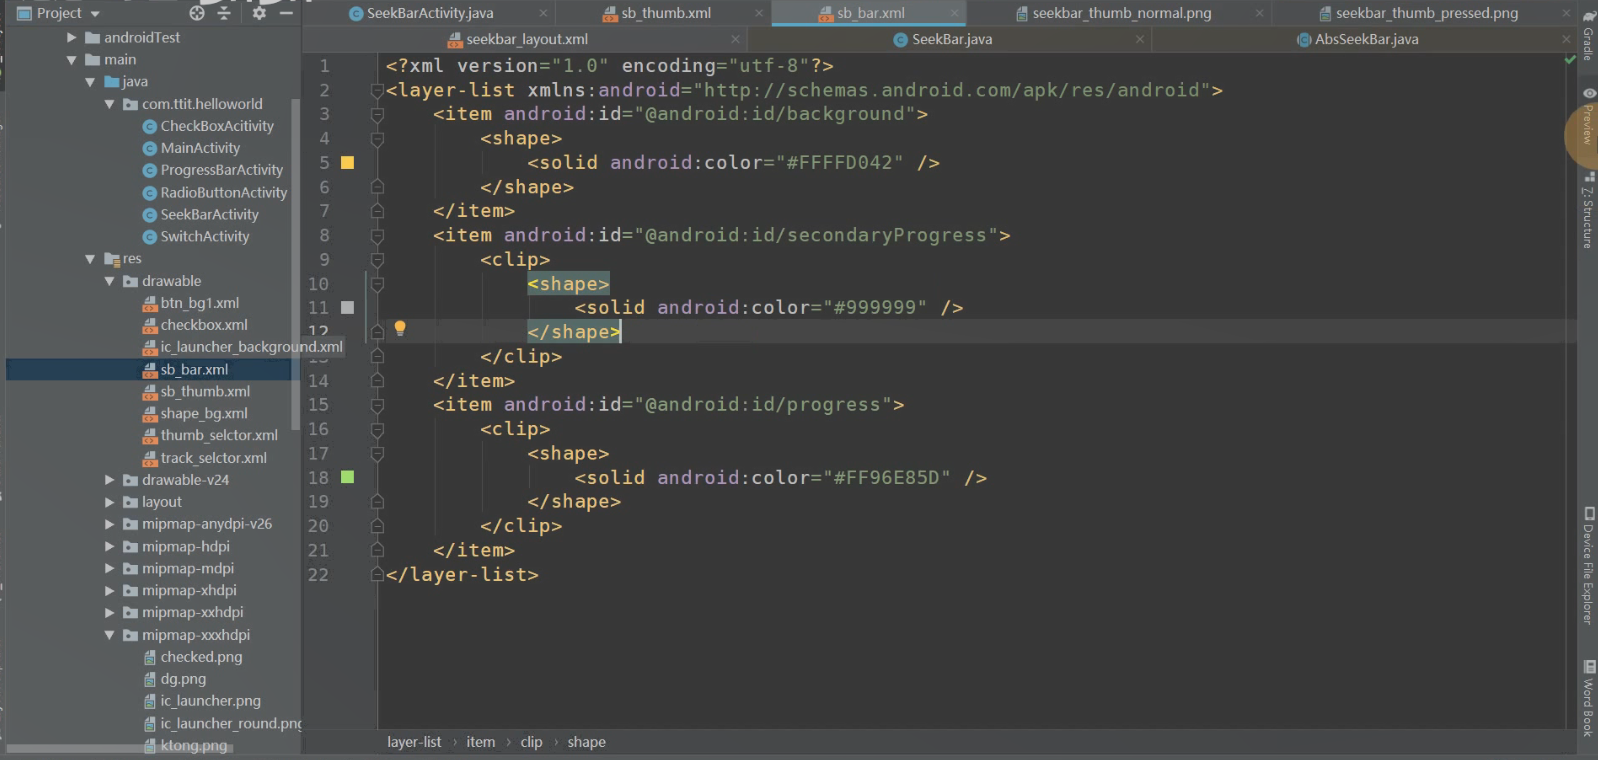Close the AbsSeekBar.java tab
1598x760 pixels.
click(x=1566, y=39)
